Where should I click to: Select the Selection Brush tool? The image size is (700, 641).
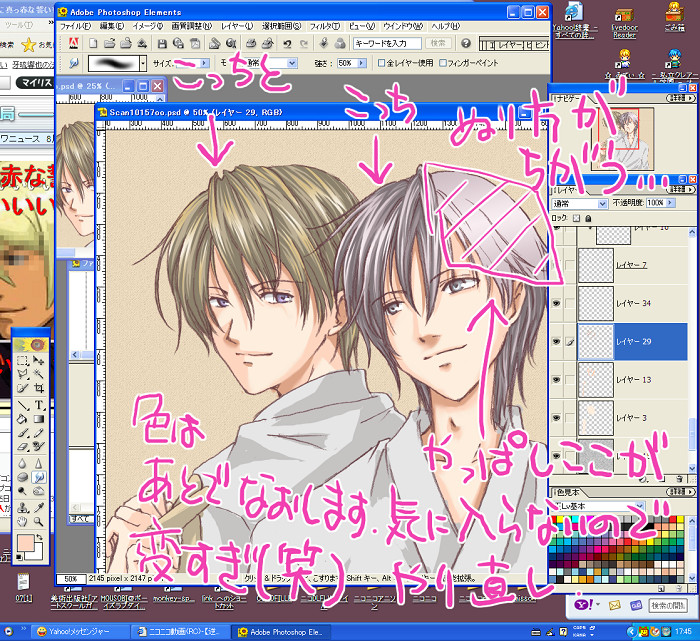22,387
